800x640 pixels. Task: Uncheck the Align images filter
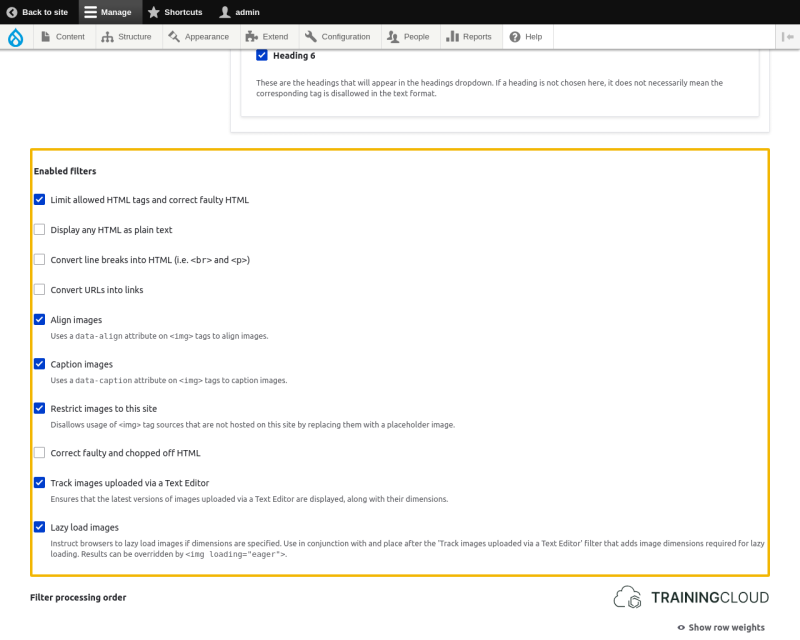coord(39,319)
